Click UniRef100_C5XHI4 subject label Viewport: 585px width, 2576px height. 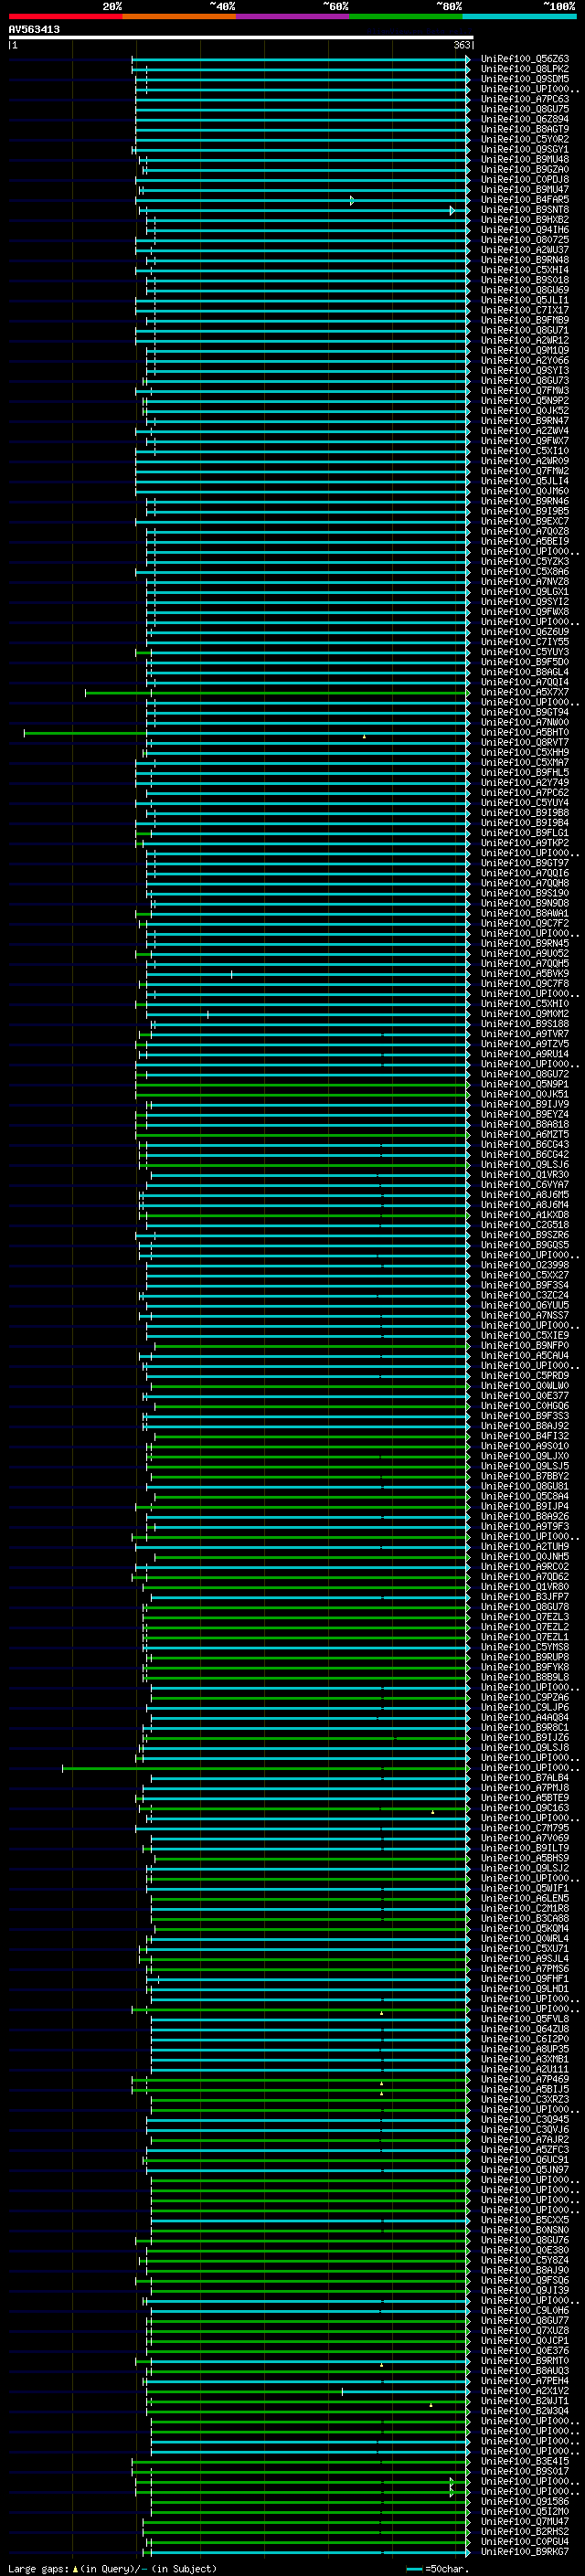525,270
